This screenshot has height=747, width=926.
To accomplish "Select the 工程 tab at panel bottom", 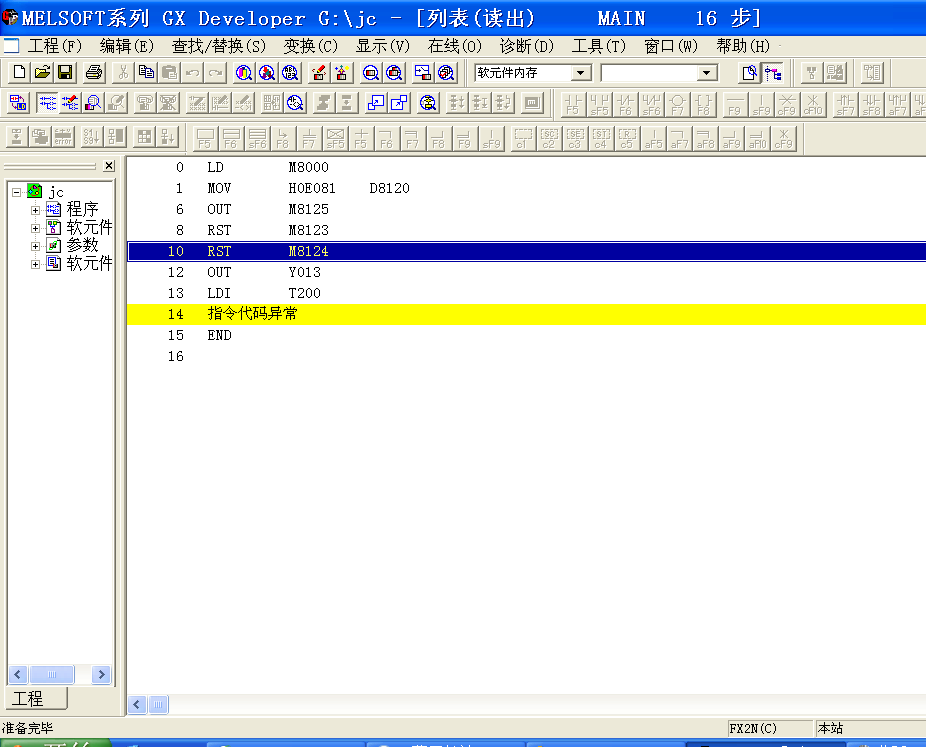I will (28, 698).
